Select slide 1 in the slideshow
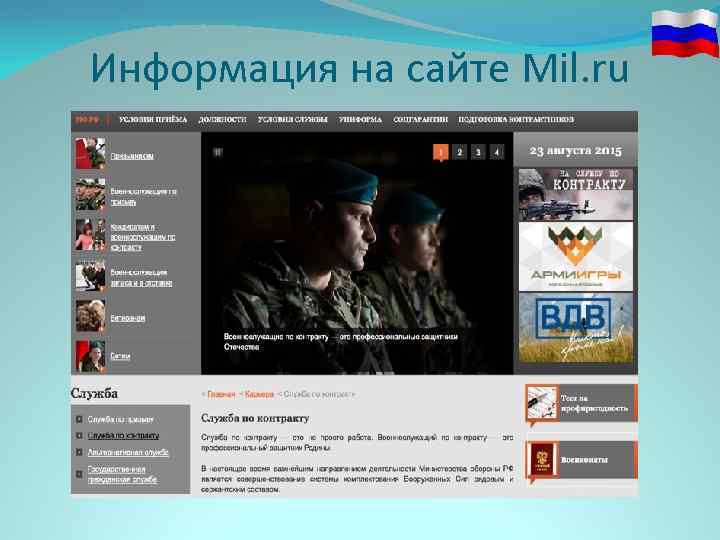 [441, 152]
